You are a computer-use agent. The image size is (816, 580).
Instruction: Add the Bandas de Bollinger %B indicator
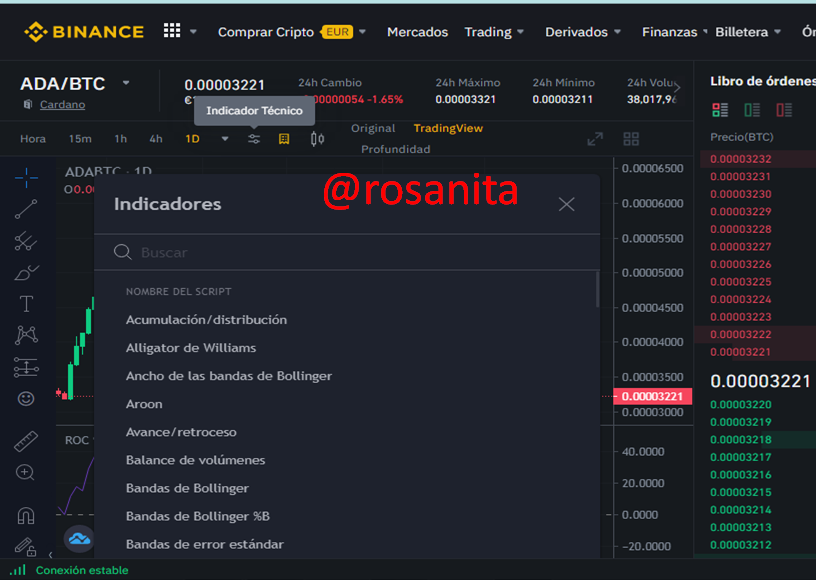198,516
